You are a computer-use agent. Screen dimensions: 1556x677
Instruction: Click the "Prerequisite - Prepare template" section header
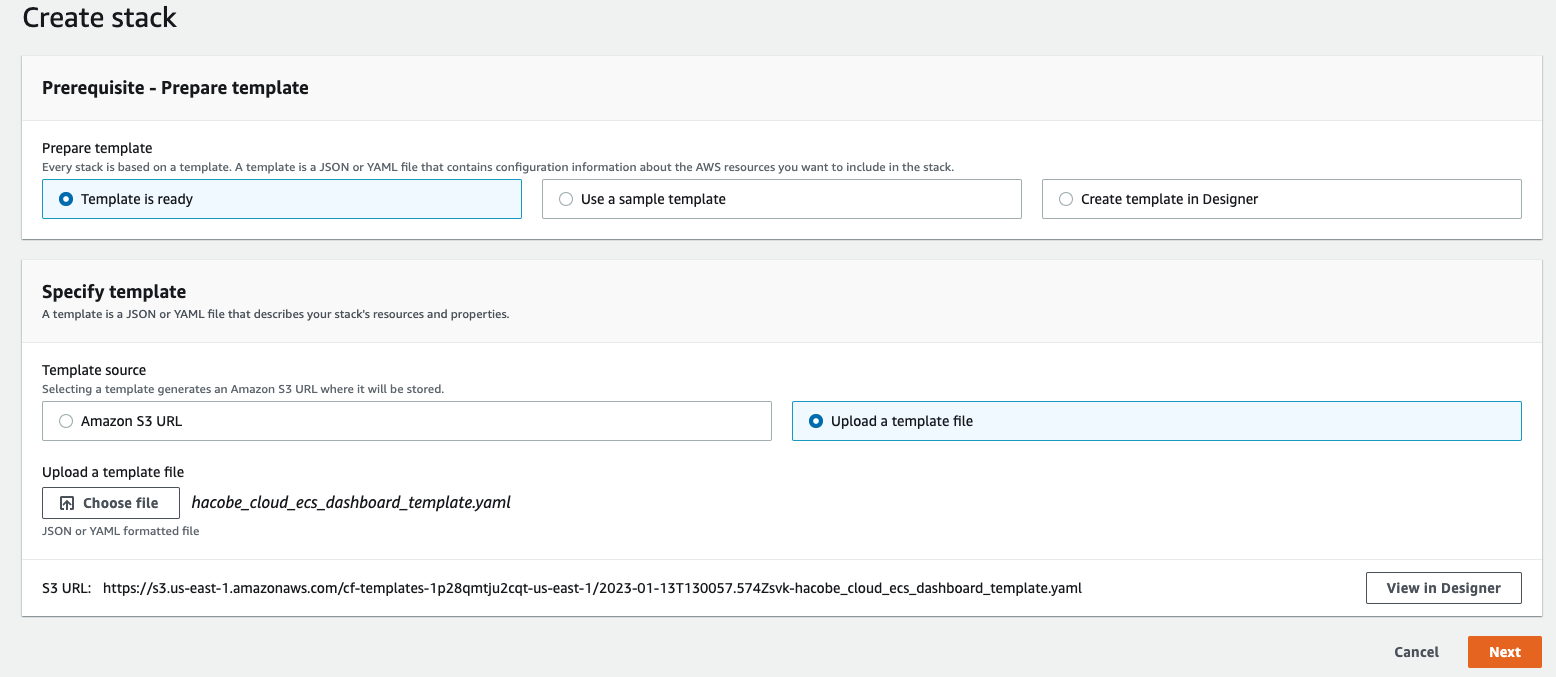point(175,88)
